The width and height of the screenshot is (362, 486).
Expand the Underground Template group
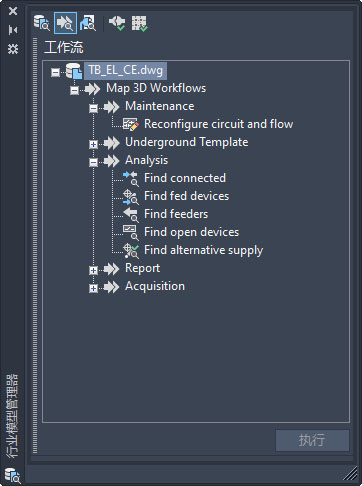(x=94, y=144)
